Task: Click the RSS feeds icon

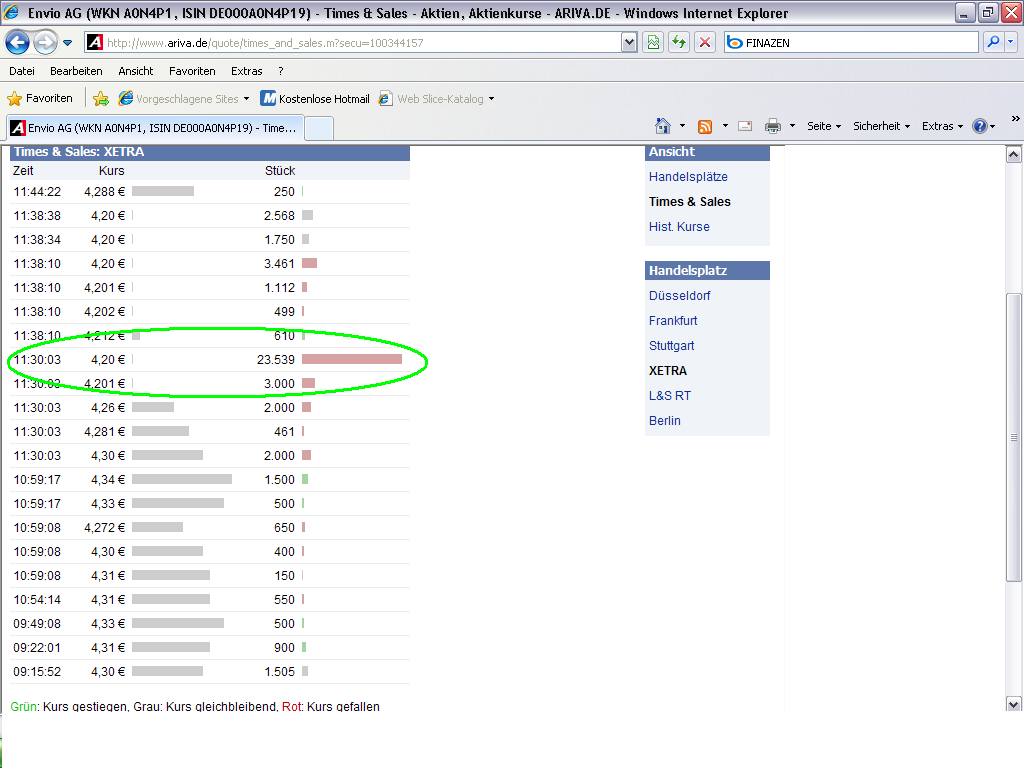Action: tap(705, 126)
